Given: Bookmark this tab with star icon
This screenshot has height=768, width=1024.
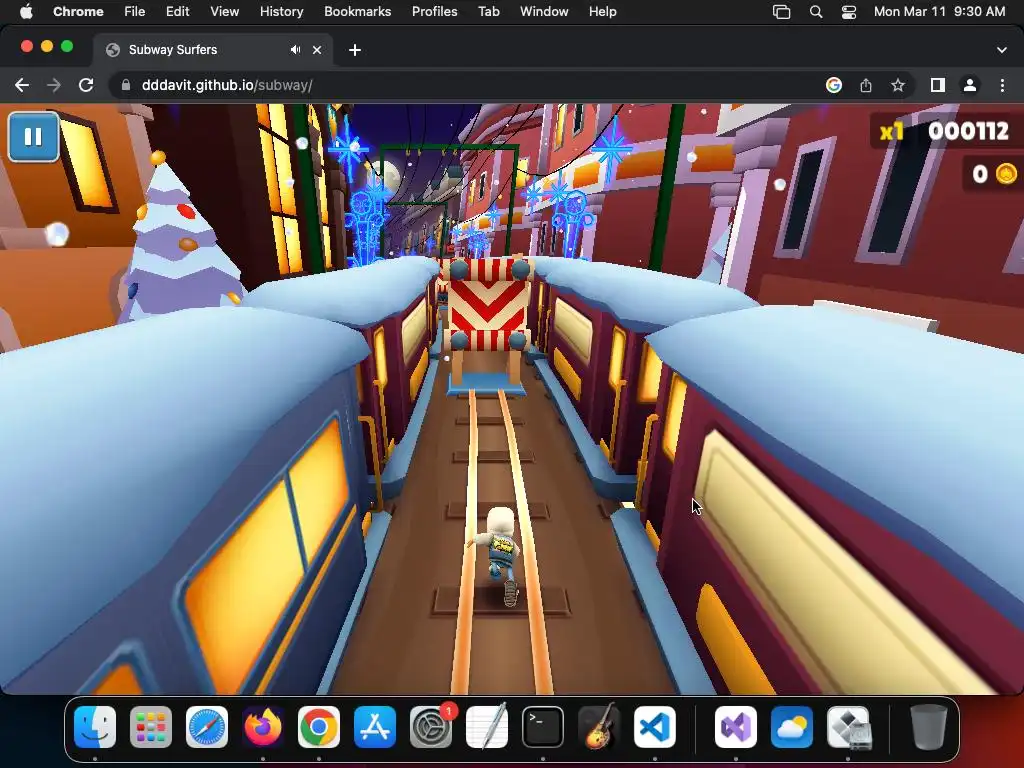Looking at the screenshot, I should coord(898,85).
